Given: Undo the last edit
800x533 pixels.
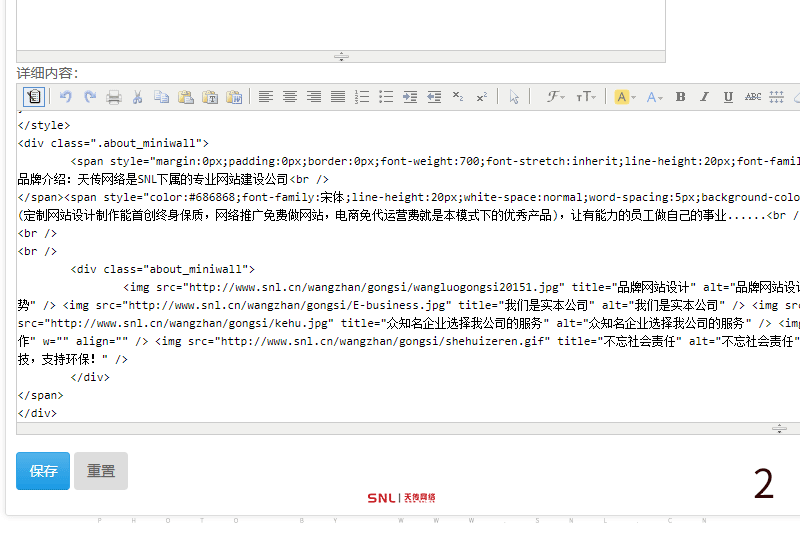Looking at the screenshot, I should tap(65, 96).
